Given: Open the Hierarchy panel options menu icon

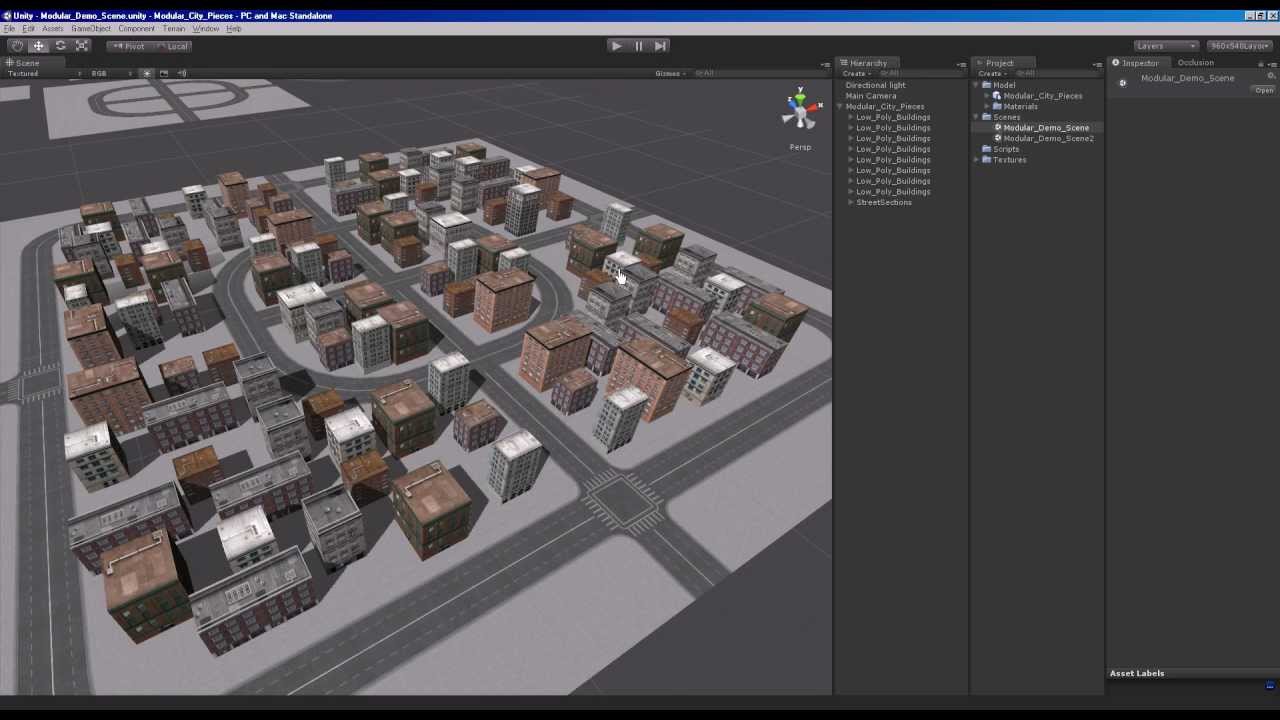Looking at the screenshot, I should tap(962, 64).
